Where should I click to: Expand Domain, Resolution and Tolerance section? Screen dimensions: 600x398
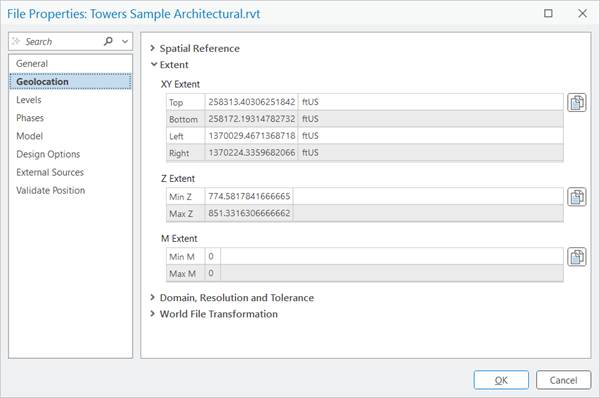[152, 297]
